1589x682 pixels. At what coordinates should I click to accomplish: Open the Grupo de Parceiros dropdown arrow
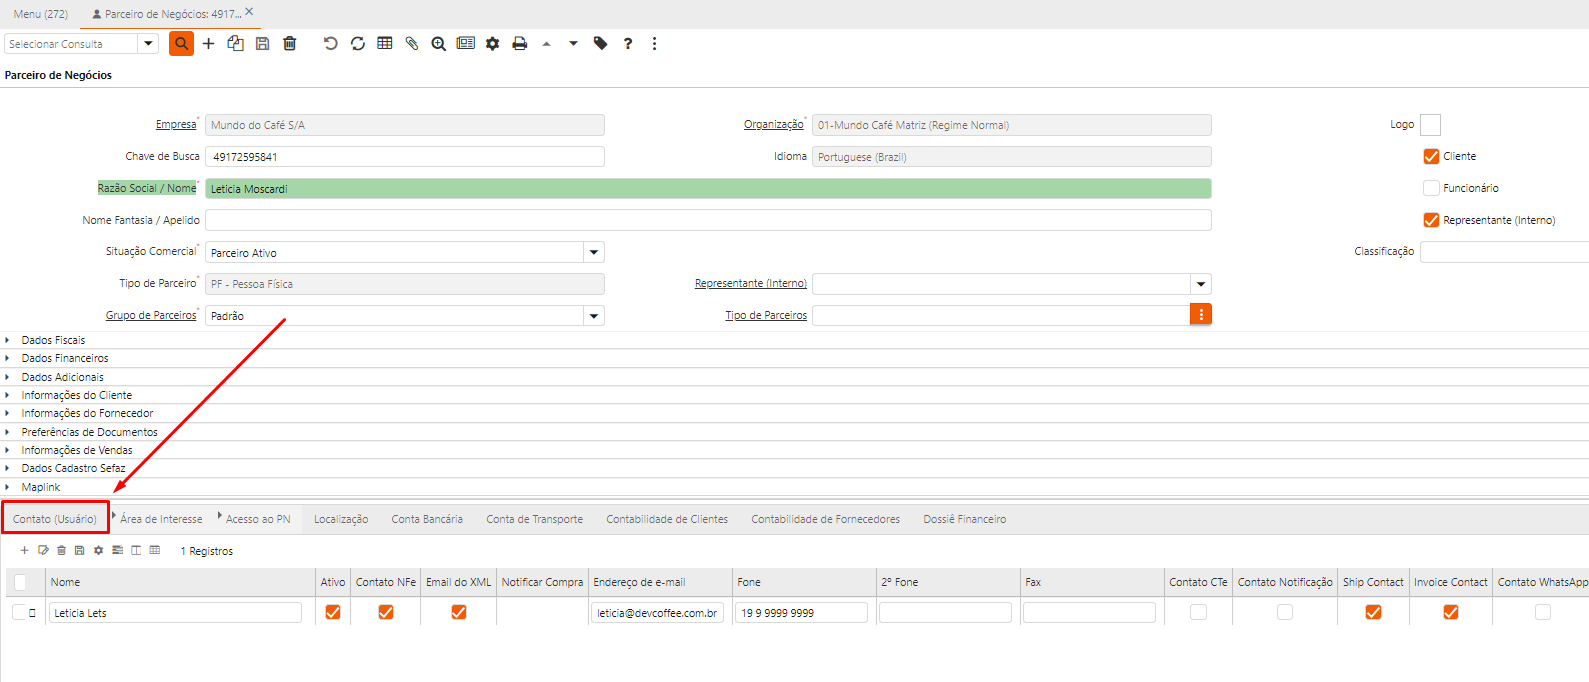(x=594, y=316)
